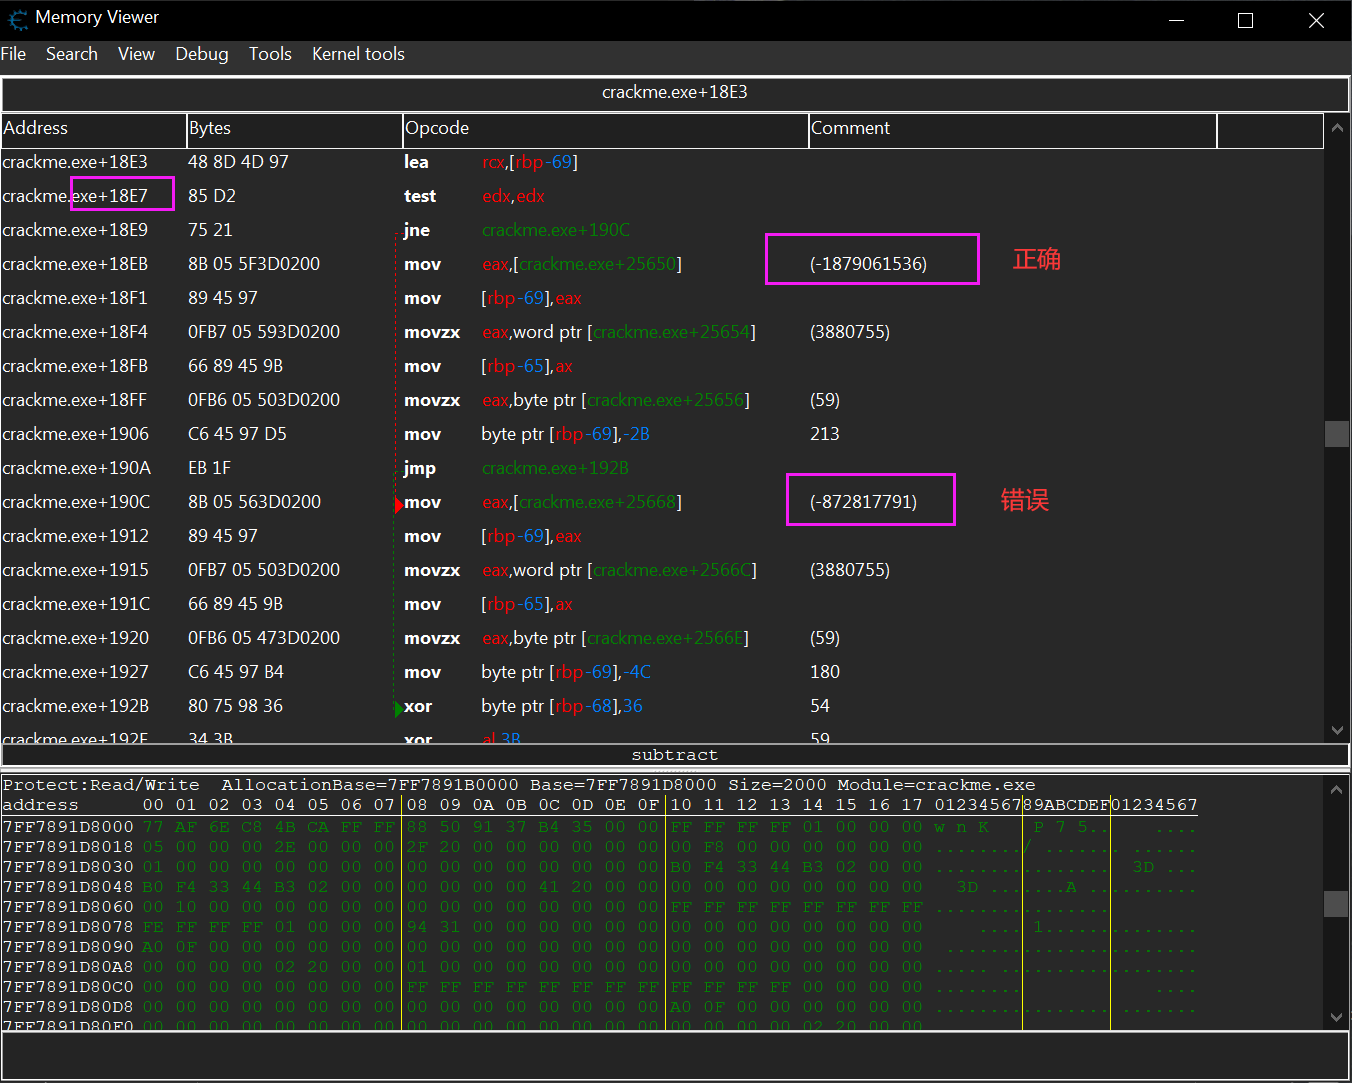This screenshot has height=1083, width=1352.
Task: Select hex row 7FF7891D8090
Action: 599,947
